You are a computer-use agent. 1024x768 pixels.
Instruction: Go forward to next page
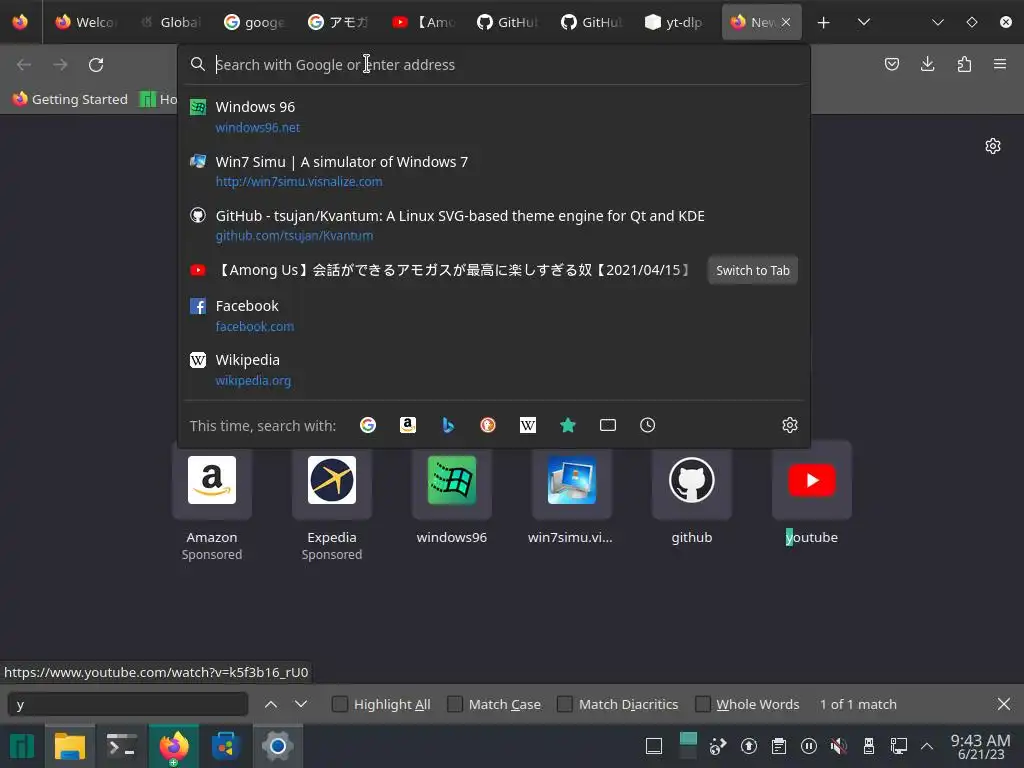point(60,65)
